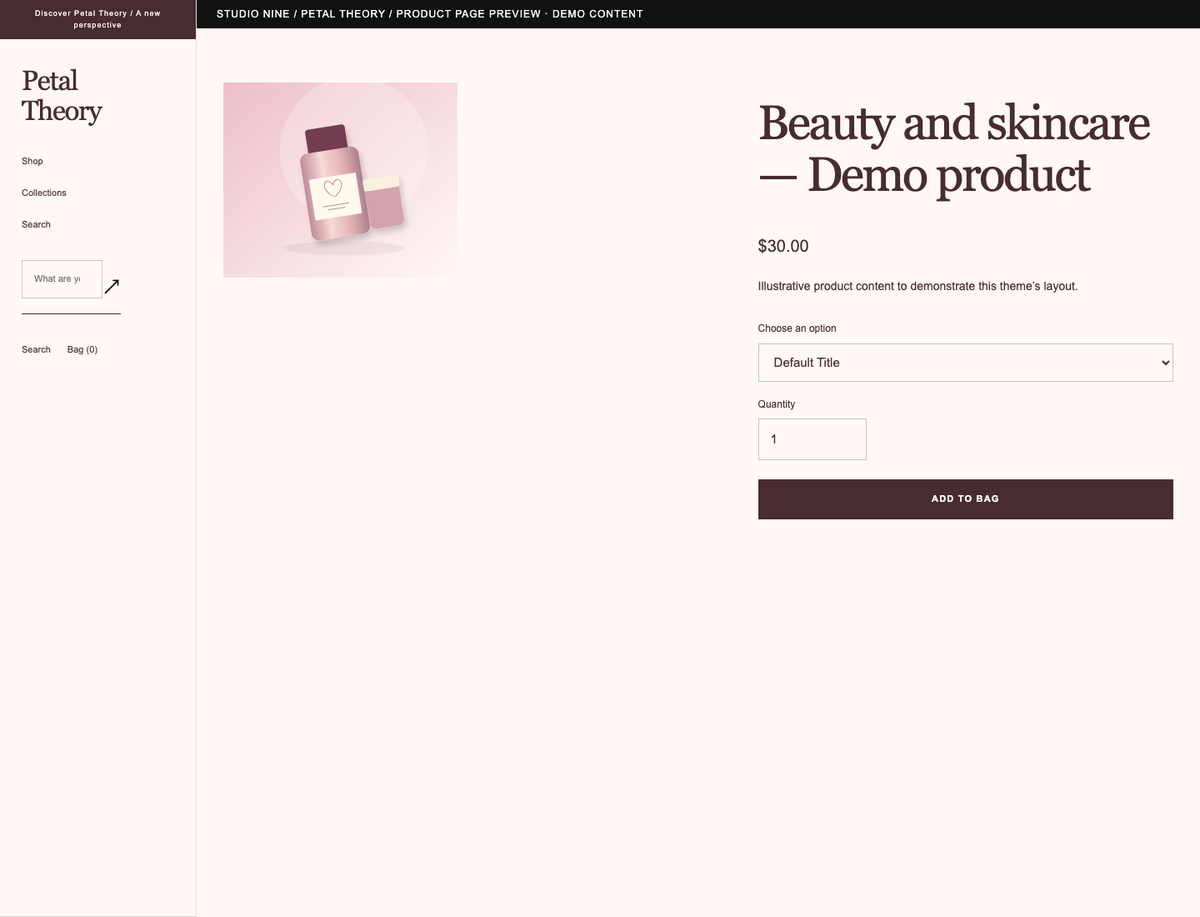Open Bag (0) cart link
This screenshot has height=917, width=1200.
point(82,350)
